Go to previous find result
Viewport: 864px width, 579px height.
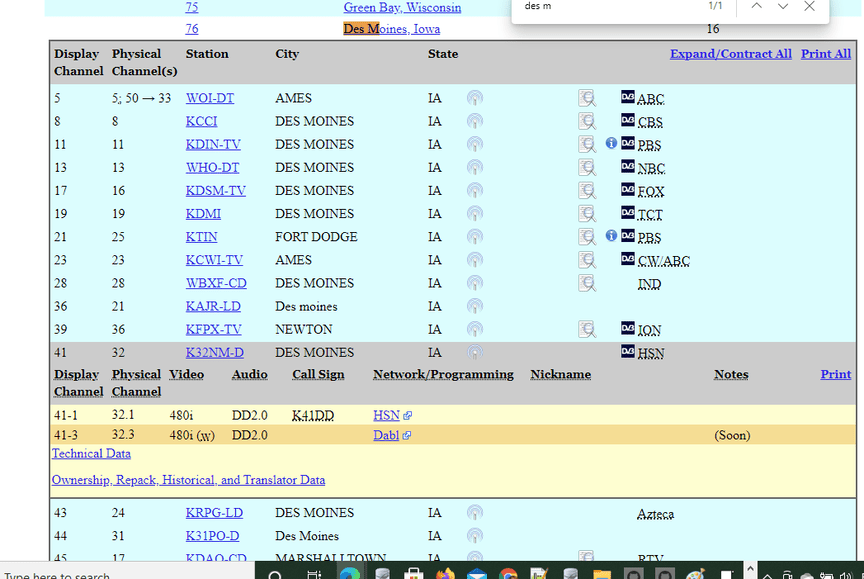tap(757, 6)
